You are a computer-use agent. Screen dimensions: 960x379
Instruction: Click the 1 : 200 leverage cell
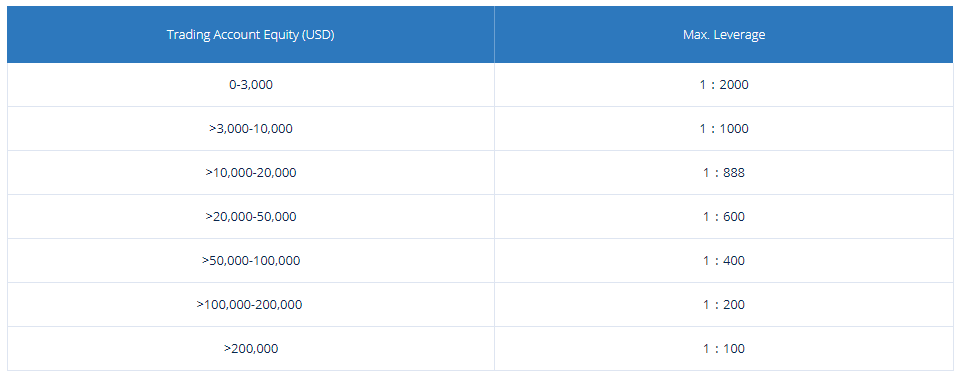[x=724, y=305]
